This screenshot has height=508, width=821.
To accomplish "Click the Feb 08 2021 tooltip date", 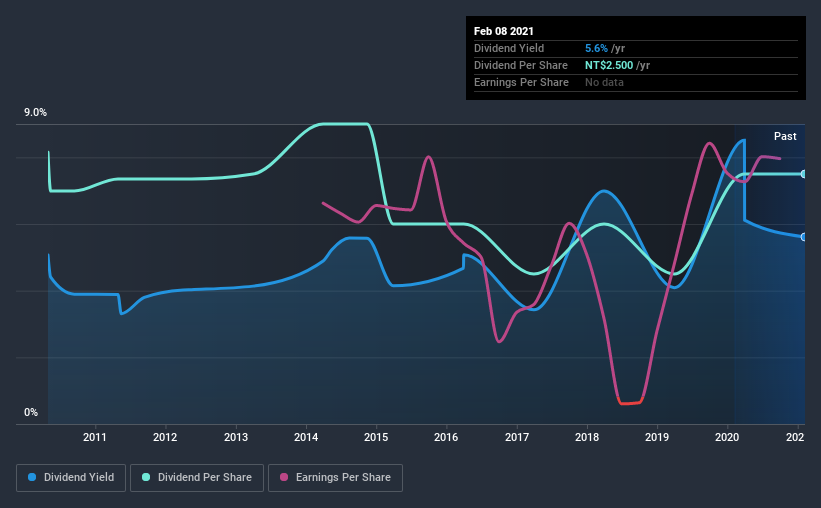I will [x=504, y=31].
